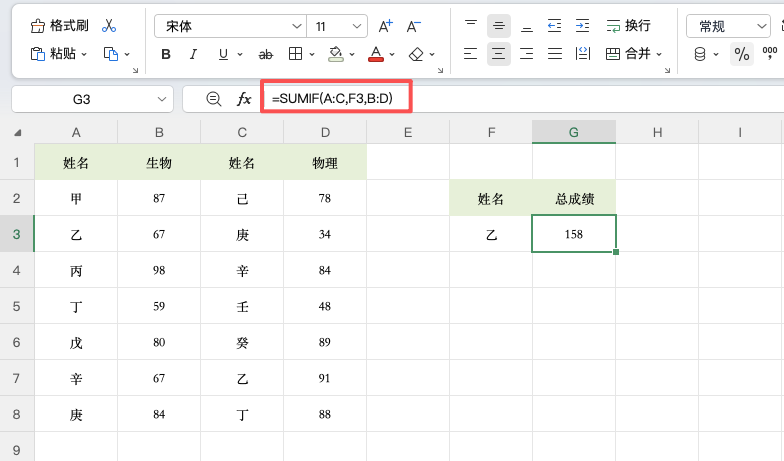The height and width of the screenshot is (461, 784).
Task: Align text right
Action: coord(526,54)
